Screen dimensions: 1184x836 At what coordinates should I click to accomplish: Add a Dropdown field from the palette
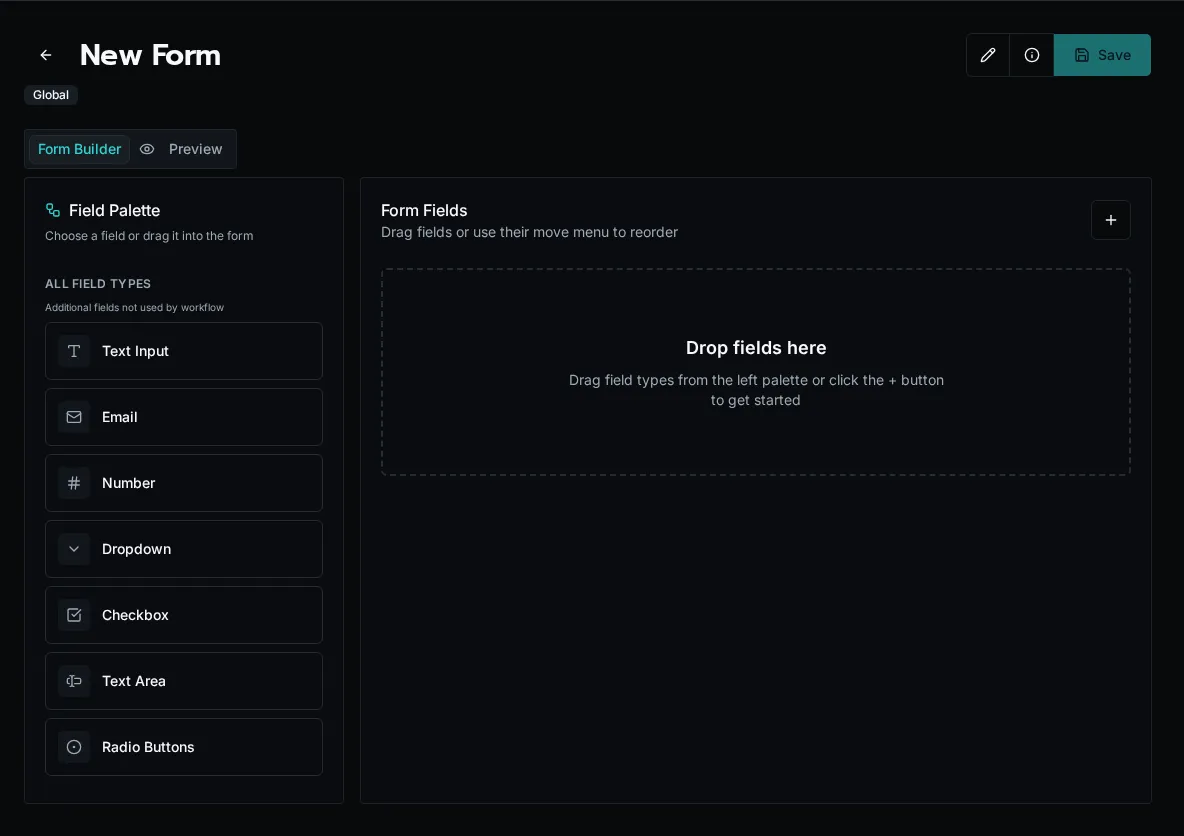pos(183,549)
